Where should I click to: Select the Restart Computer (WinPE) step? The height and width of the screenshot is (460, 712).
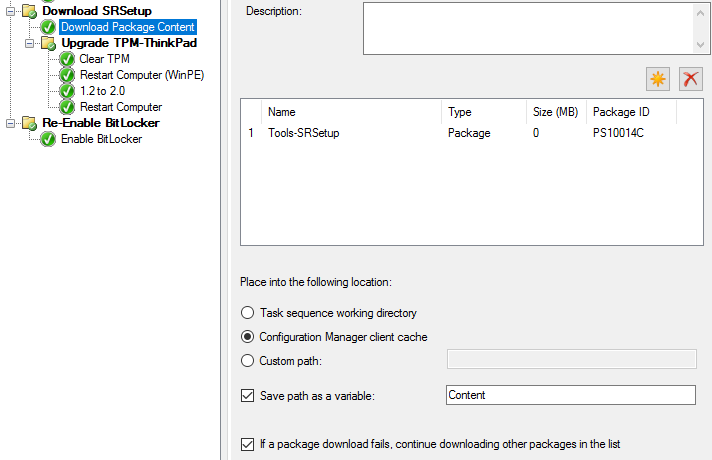(x=142, y=75)
